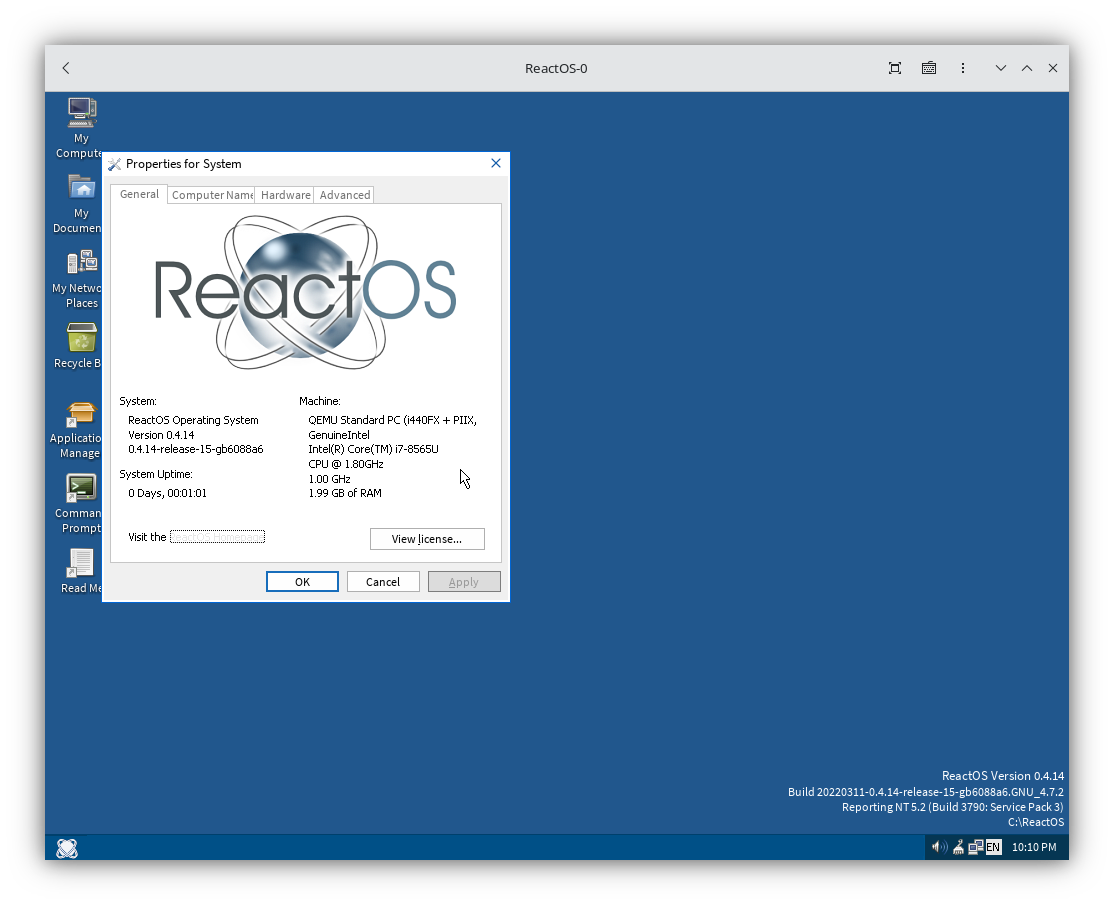
Task: Open the My Documents desktop icon
Action: (82, 204)
